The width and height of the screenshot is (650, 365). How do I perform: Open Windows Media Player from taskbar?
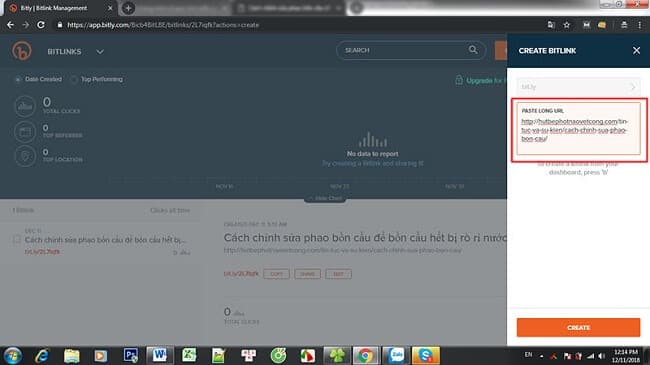(100, 355)
